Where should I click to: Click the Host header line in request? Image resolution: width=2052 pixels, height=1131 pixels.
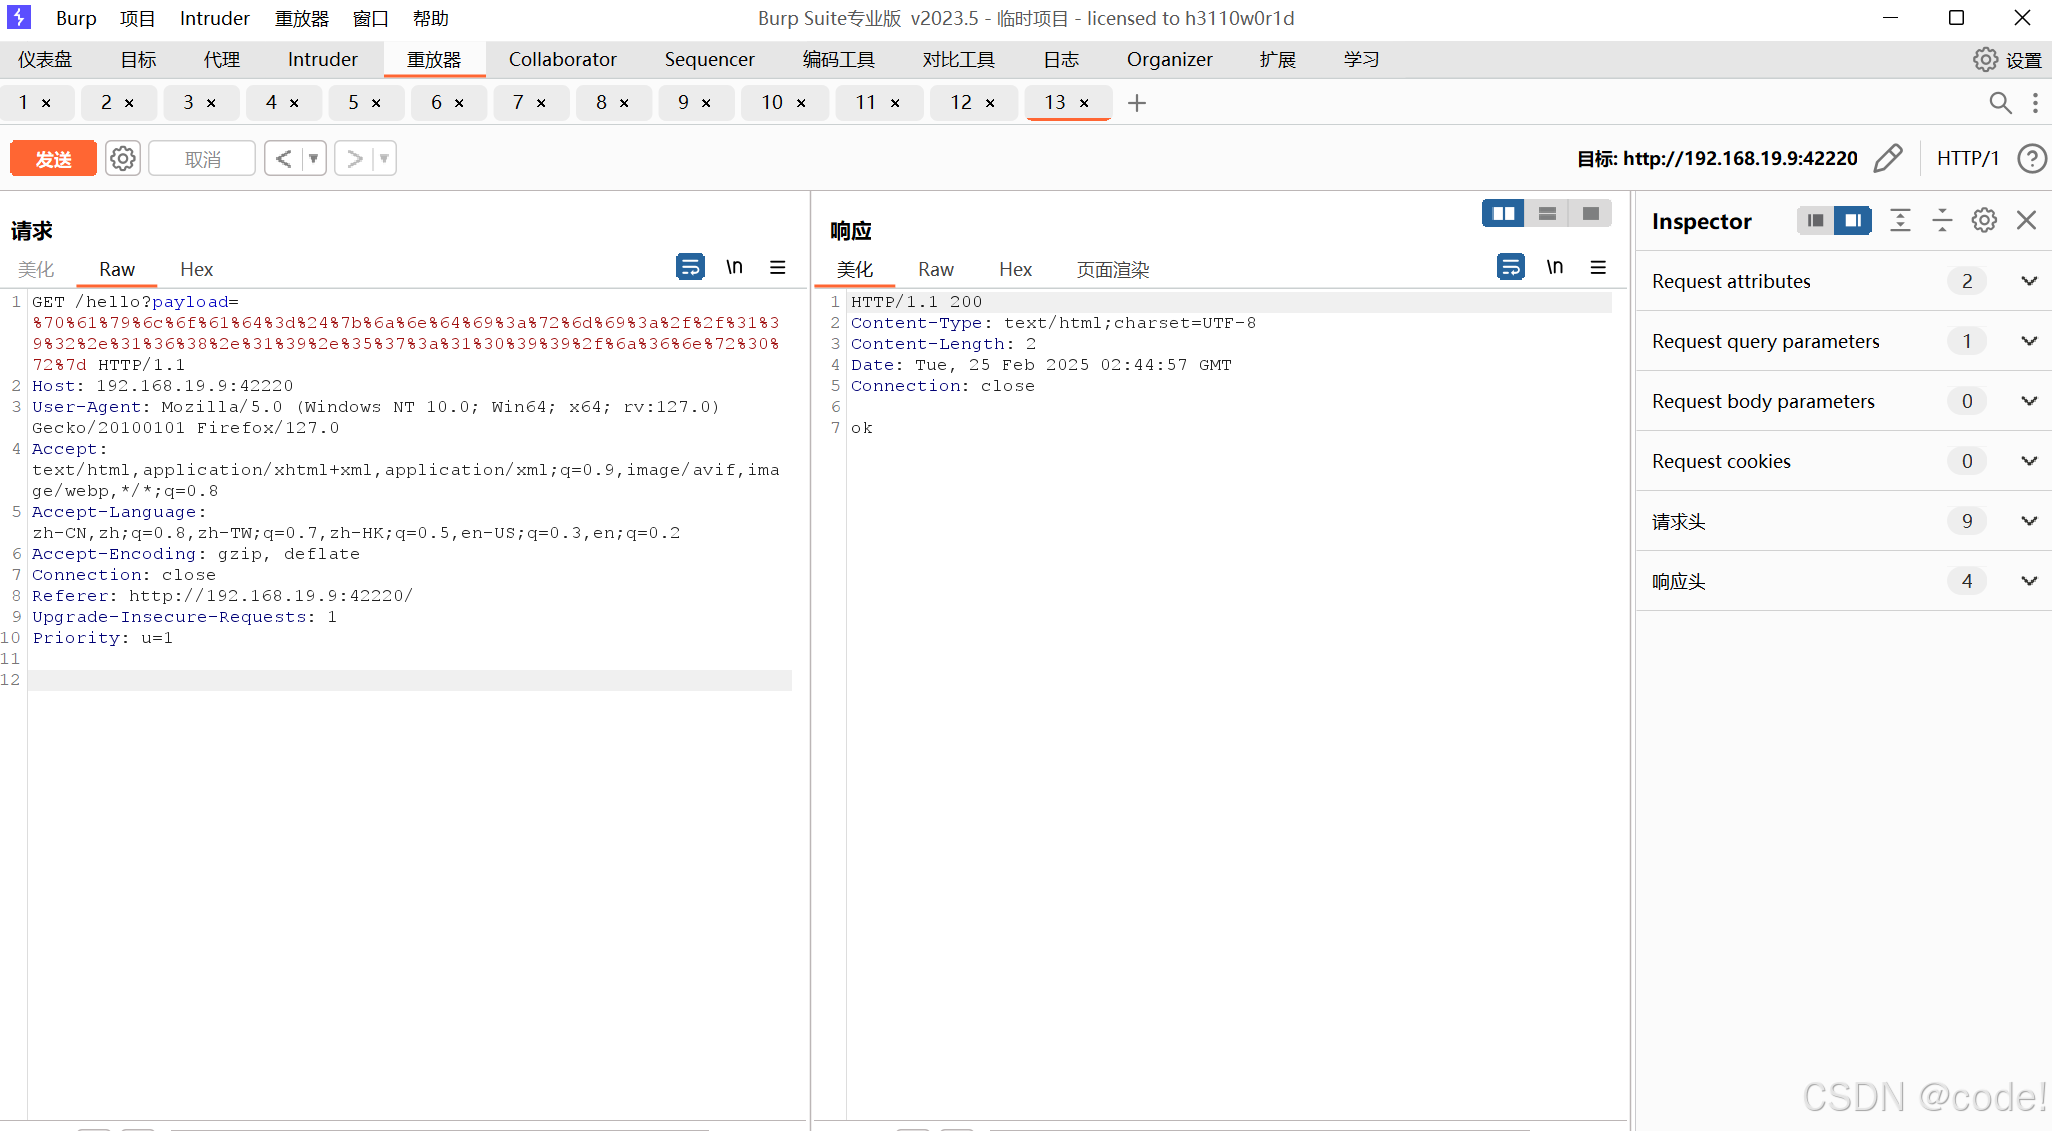(x=163, y=386)
